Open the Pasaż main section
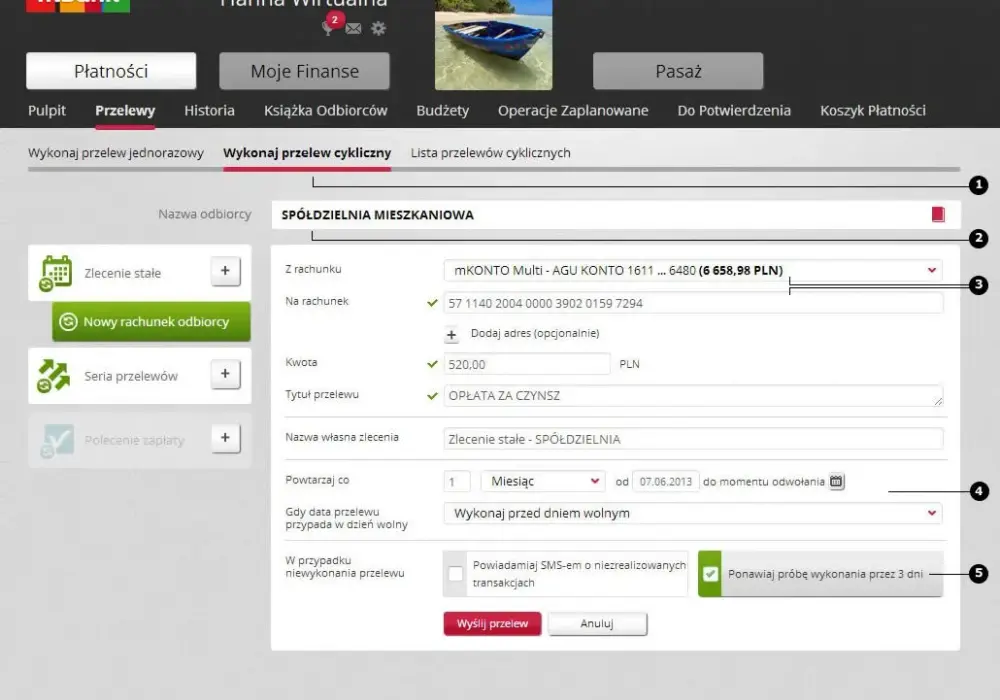The image size is (1000, 700). pyautogui.click(x=678, y=71)
